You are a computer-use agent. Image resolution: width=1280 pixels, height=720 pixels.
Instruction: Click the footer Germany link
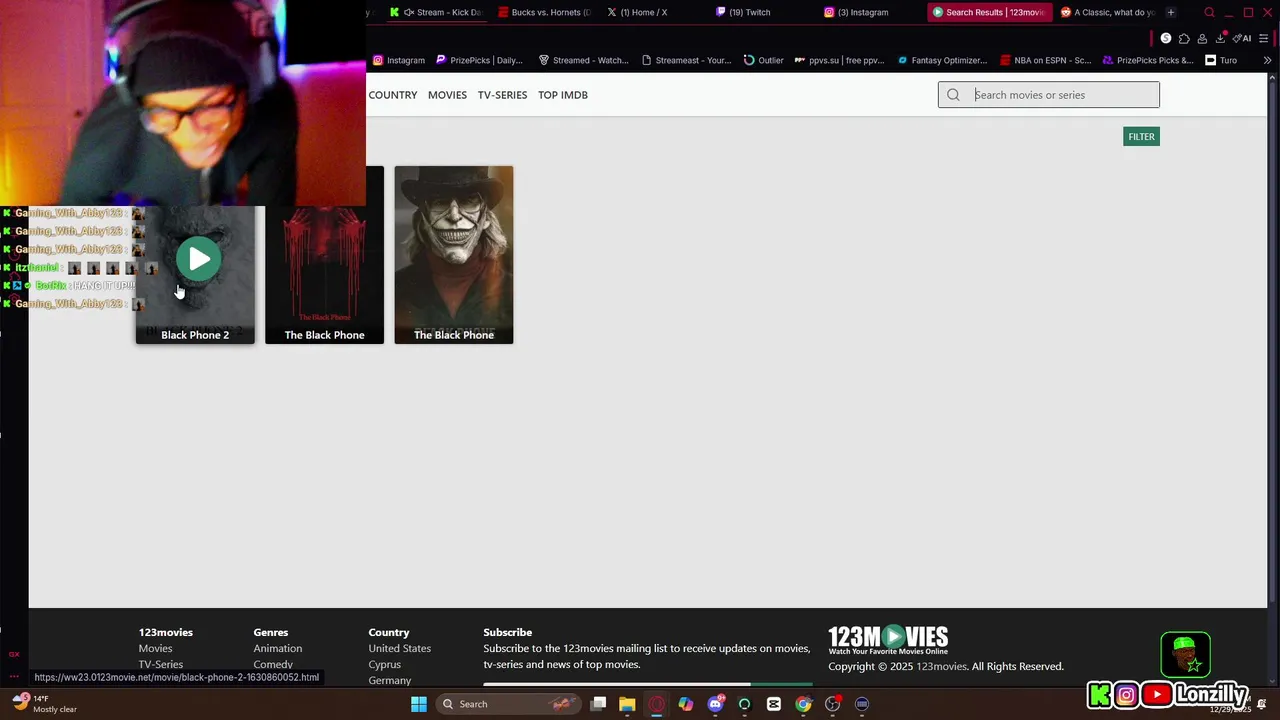[390, 680]
